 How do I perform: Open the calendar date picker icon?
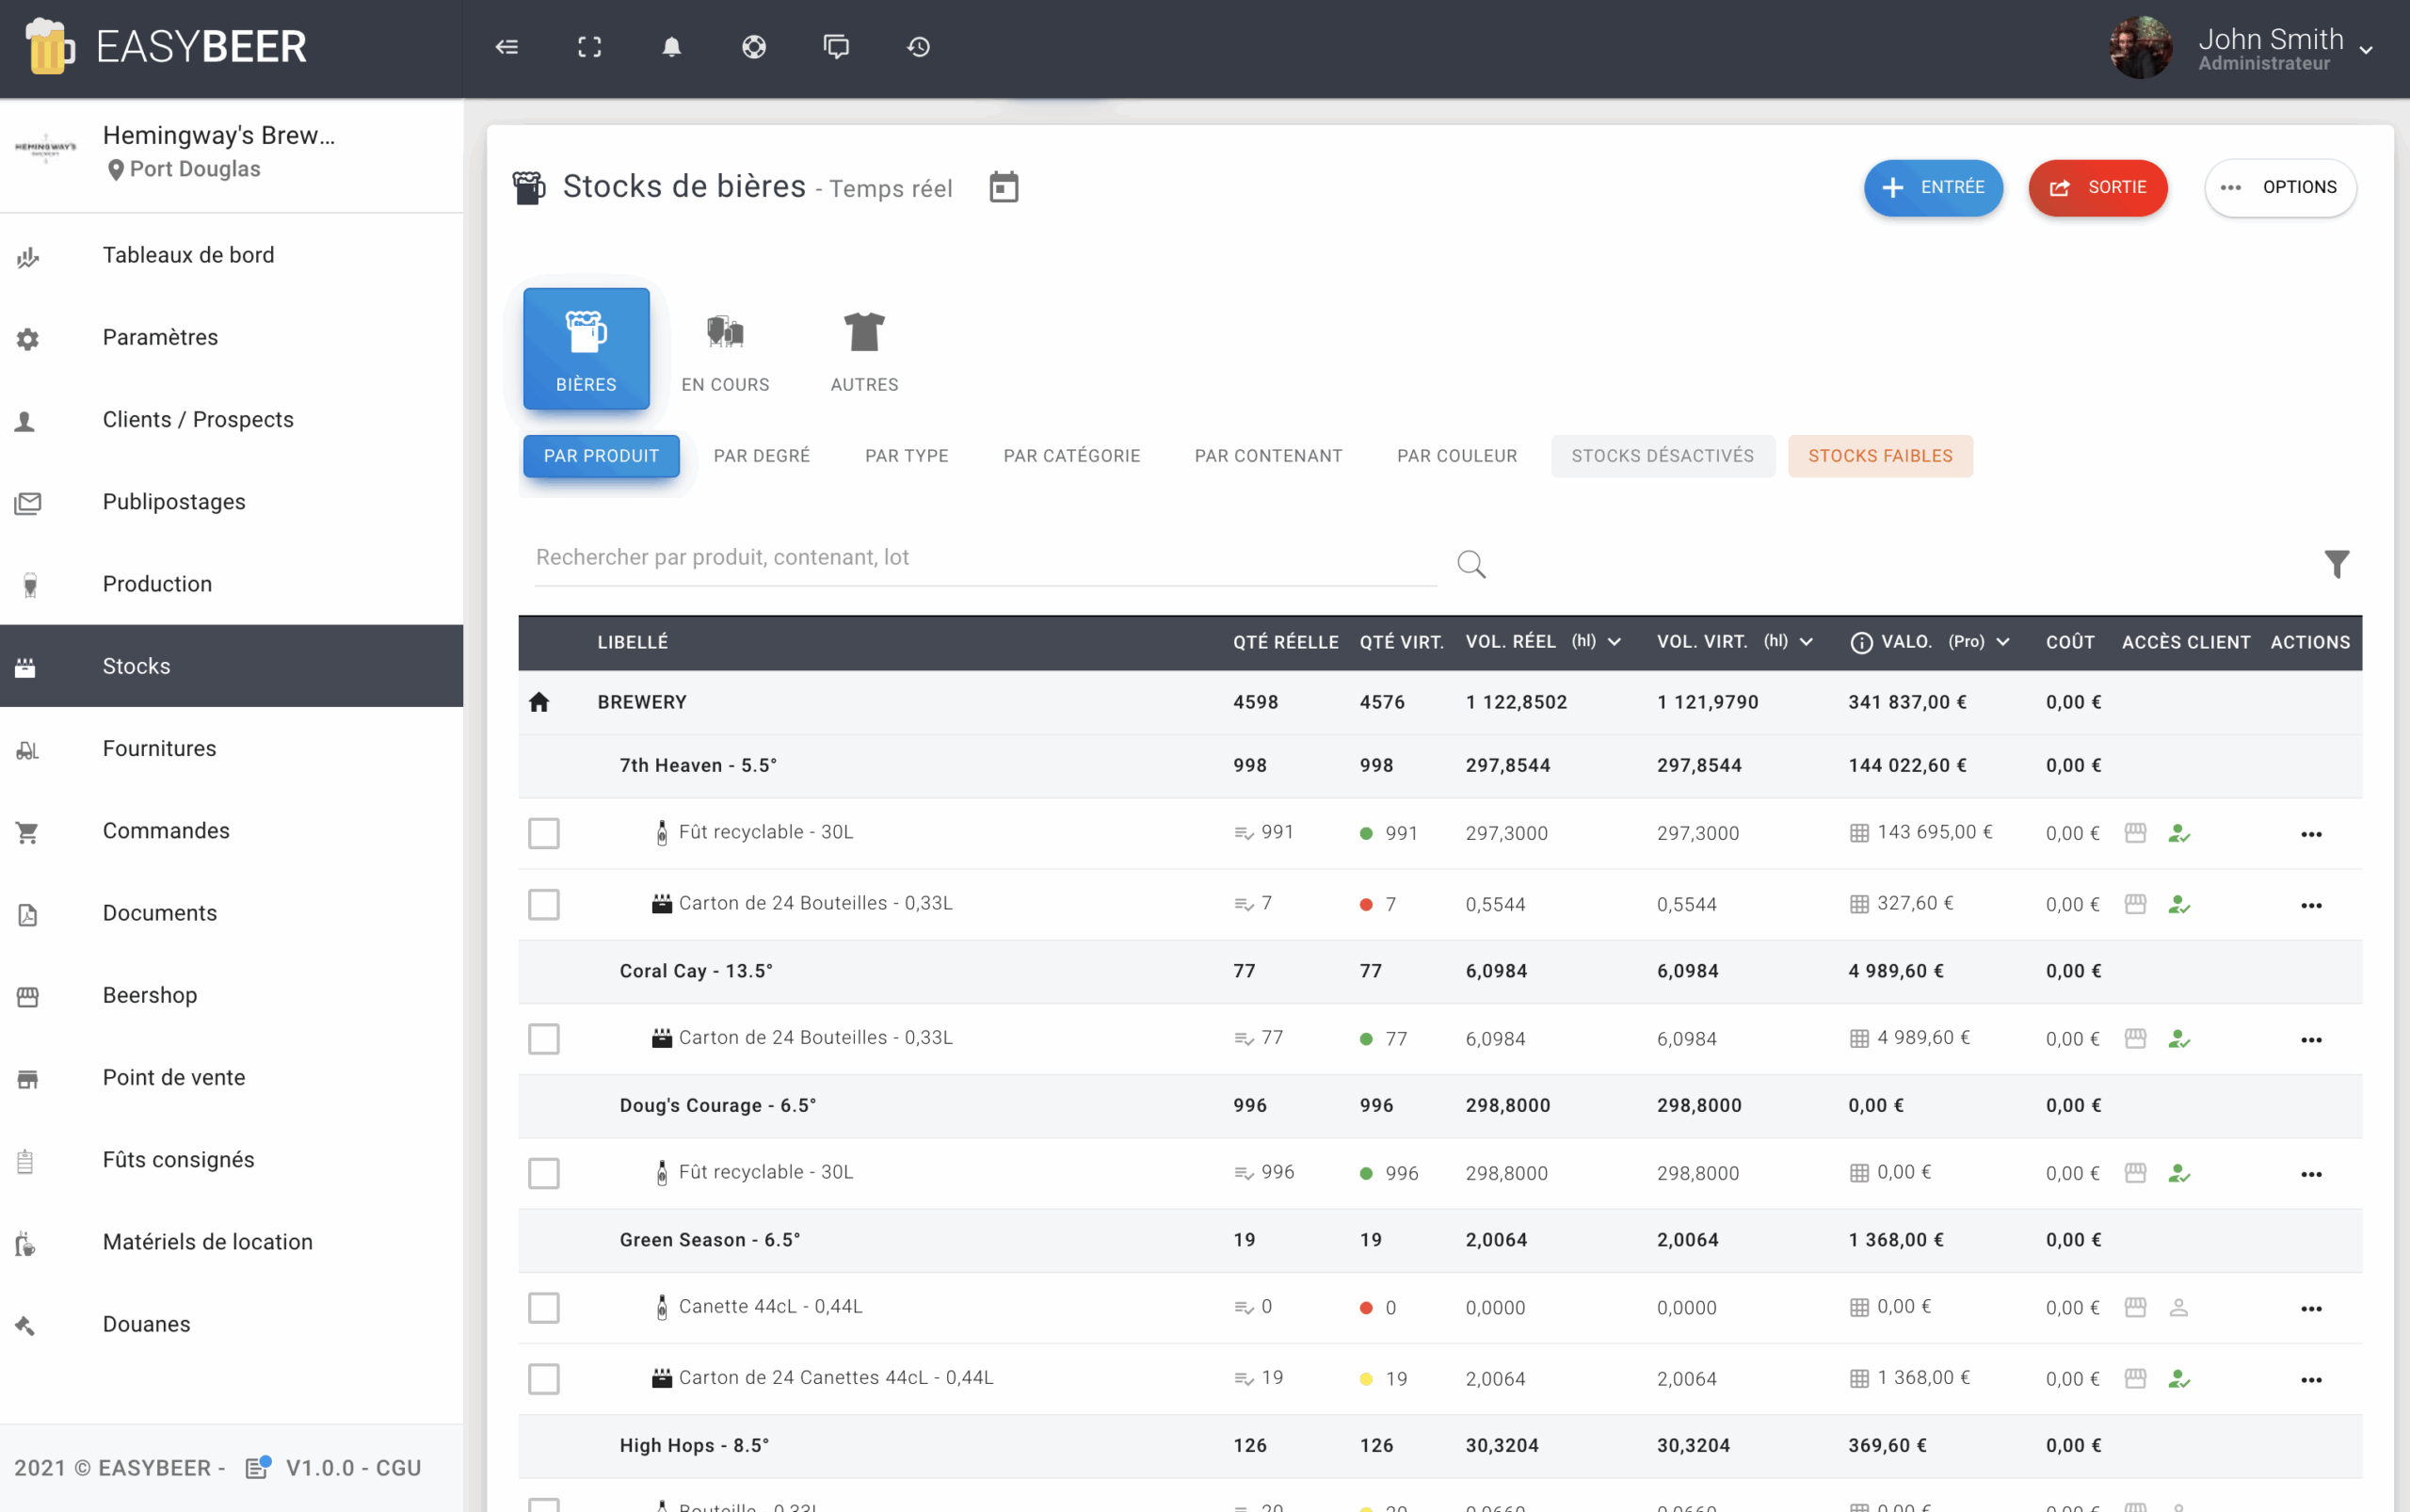point(1003,187)
